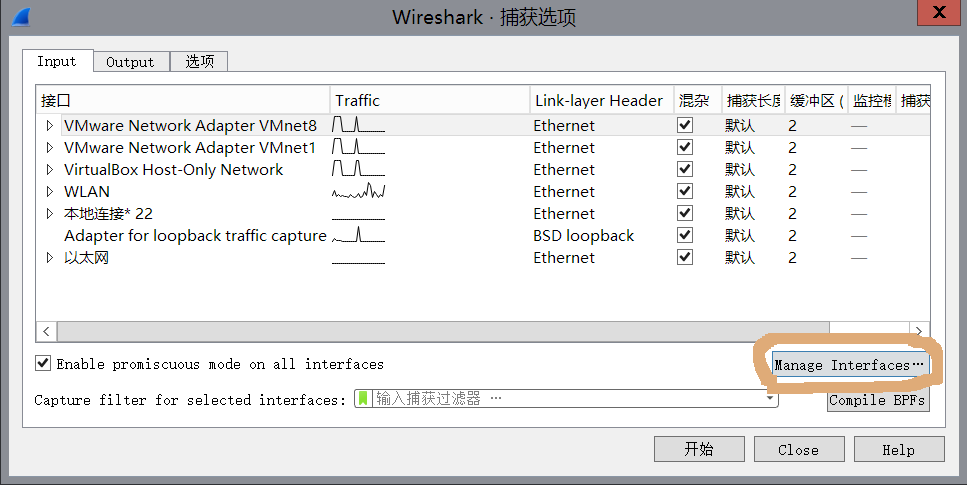
Task: Switch to the 选项 tab
Action: [x=199, y=62]
